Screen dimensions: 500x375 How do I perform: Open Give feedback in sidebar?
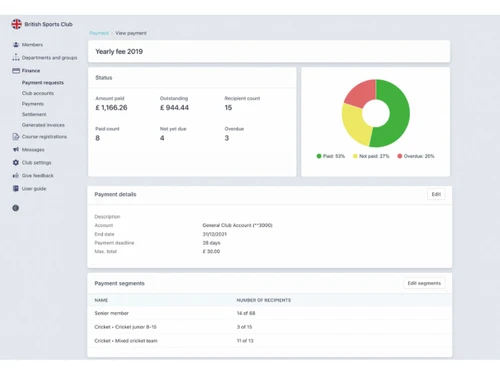(x=38, y=176)
